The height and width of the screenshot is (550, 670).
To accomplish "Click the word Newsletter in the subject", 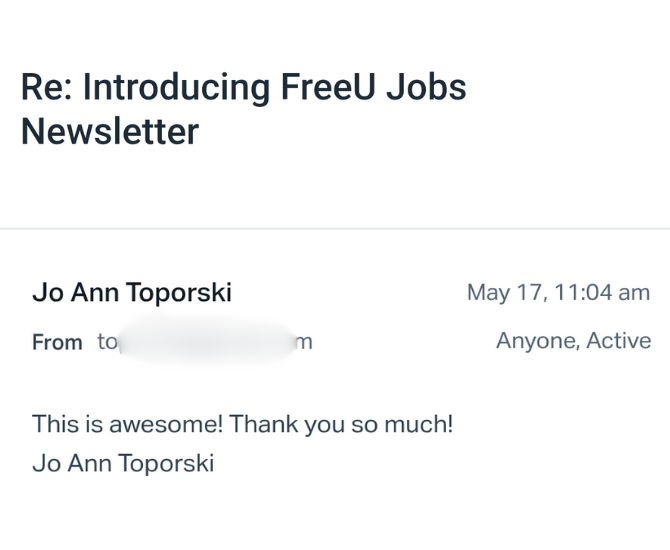I will [110, 131].
